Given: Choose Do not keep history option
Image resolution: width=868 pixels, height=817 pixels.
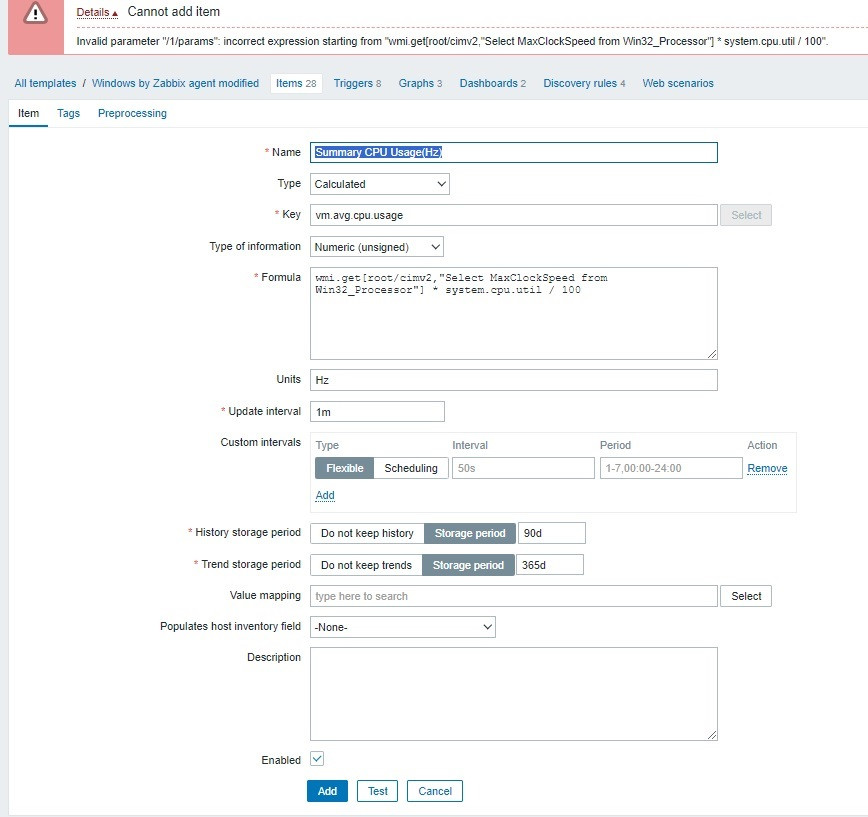Looking at the screenshot, I should 367,533.
